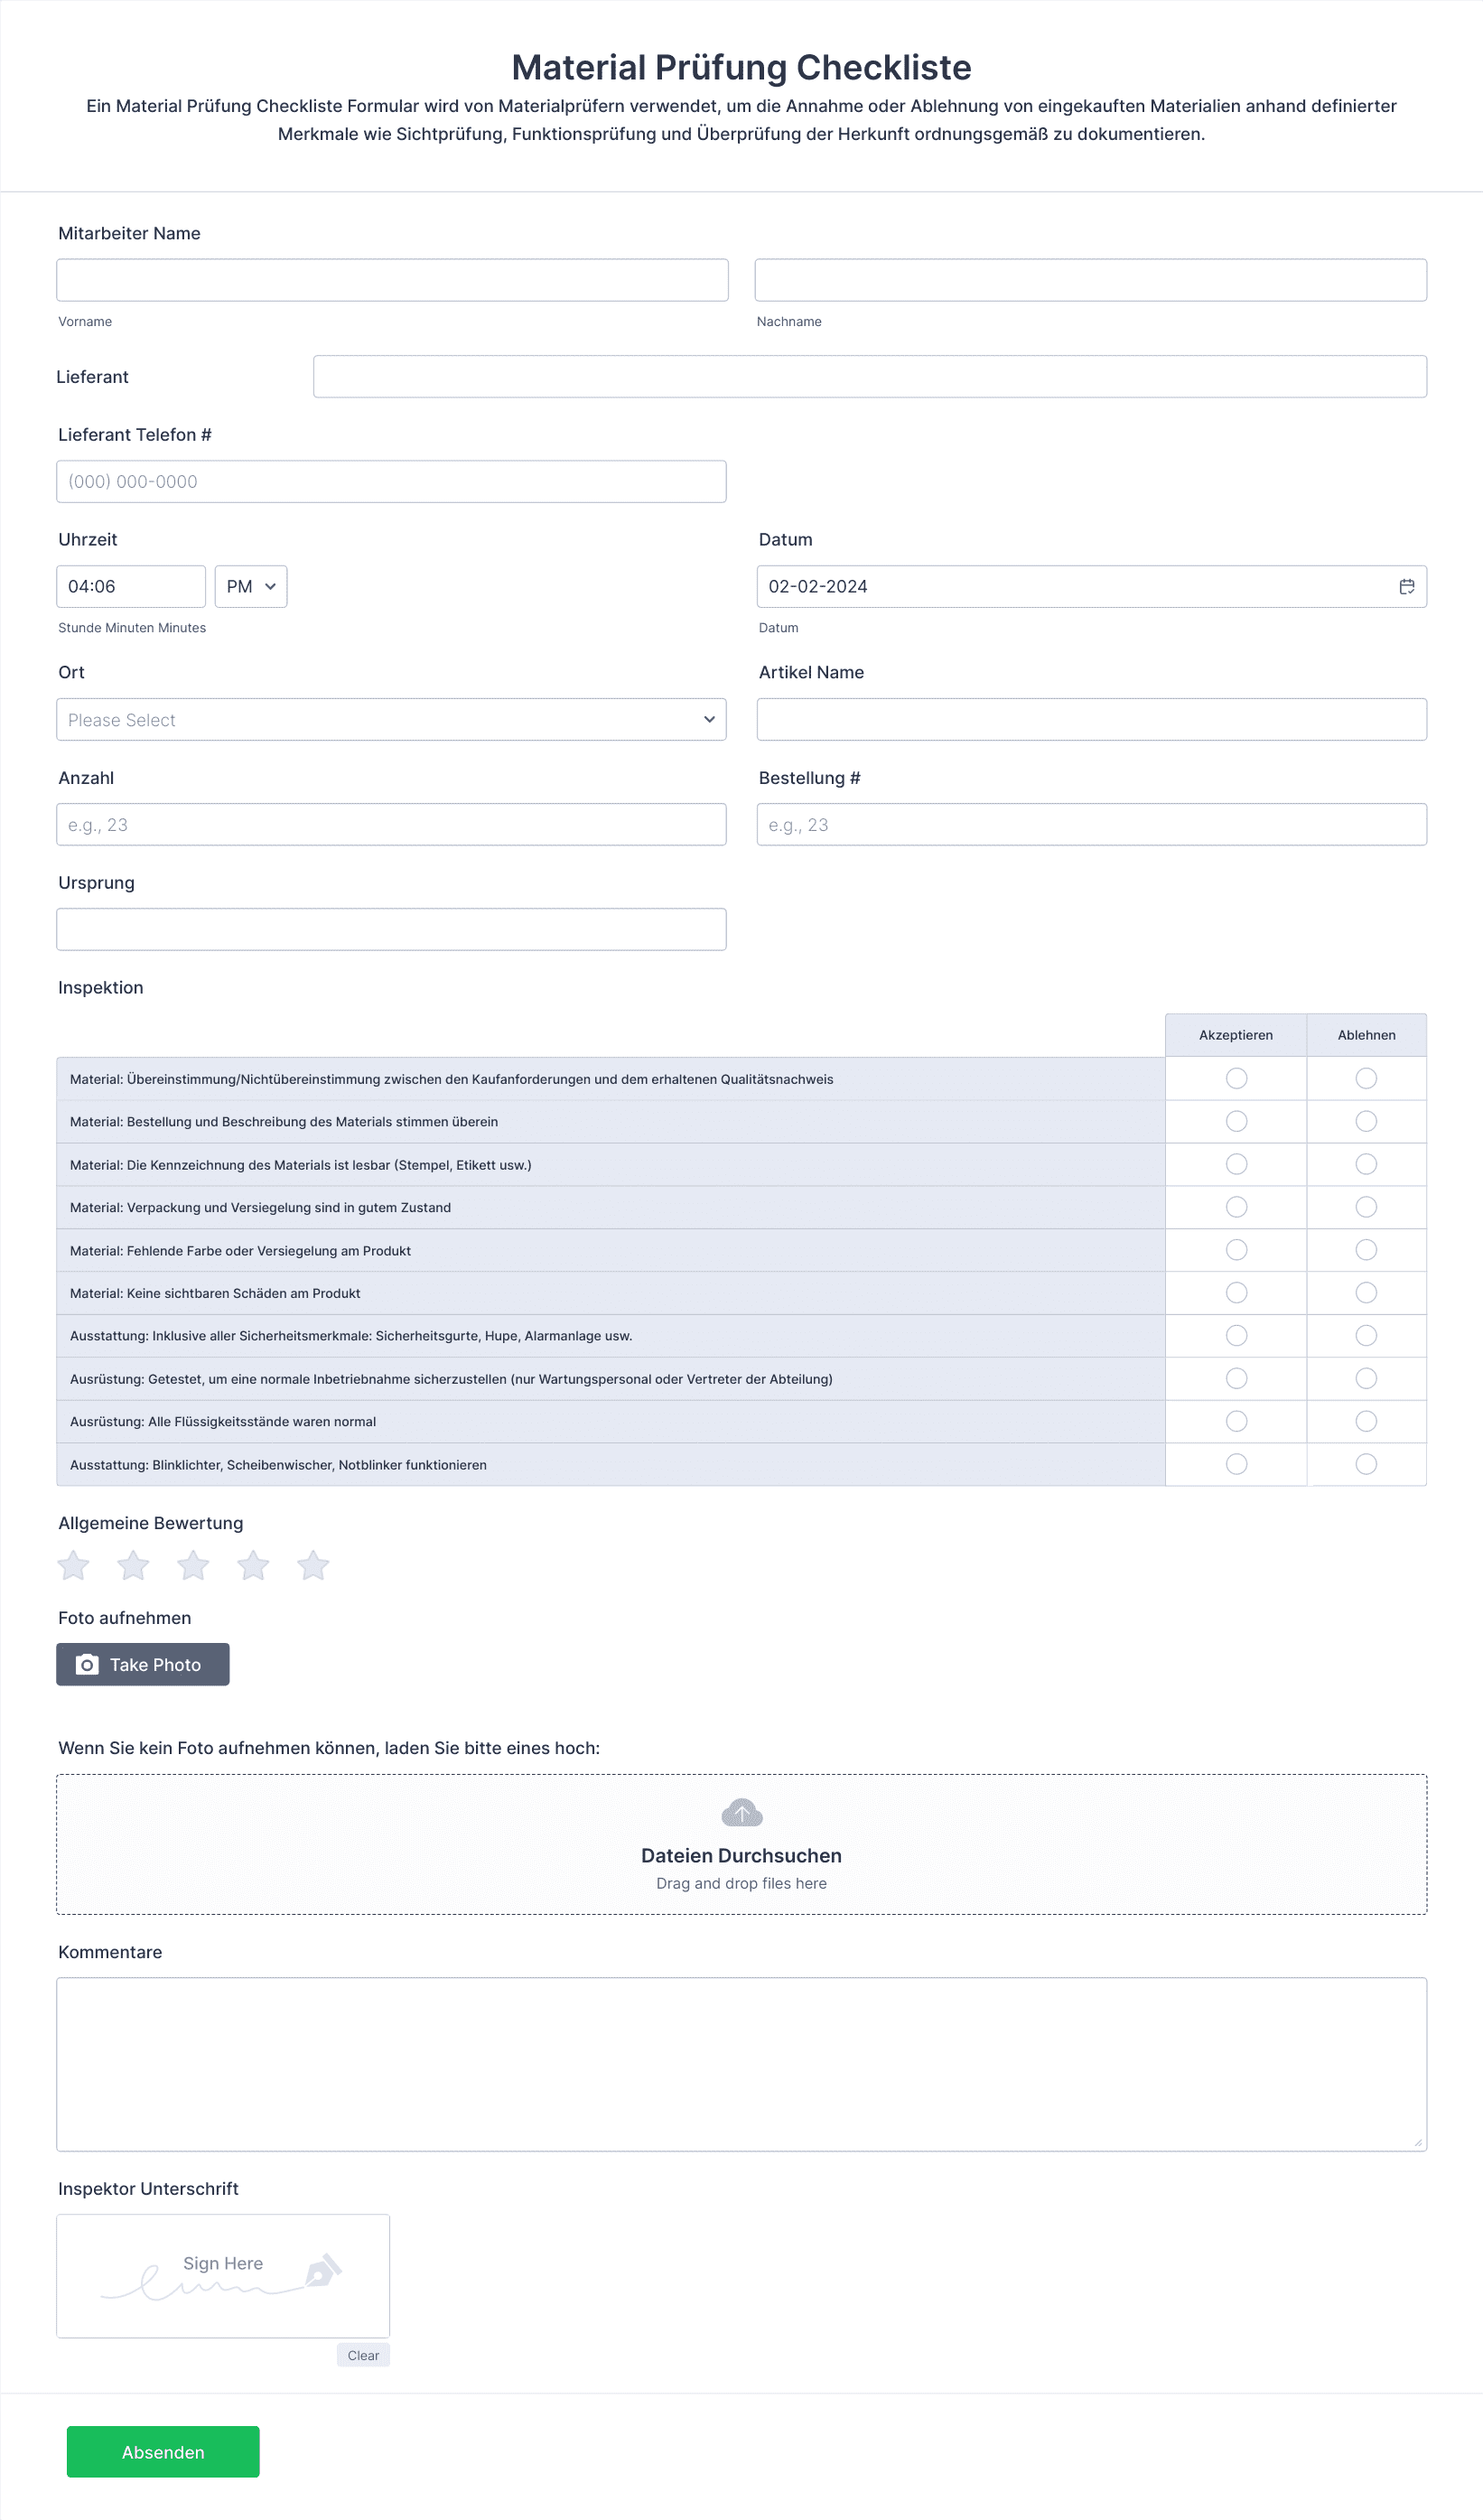This screenshot has height=2520, width=1483.
Task: Give a five-star Allgemeine Bewertung
Action: tap(313, 1565)
